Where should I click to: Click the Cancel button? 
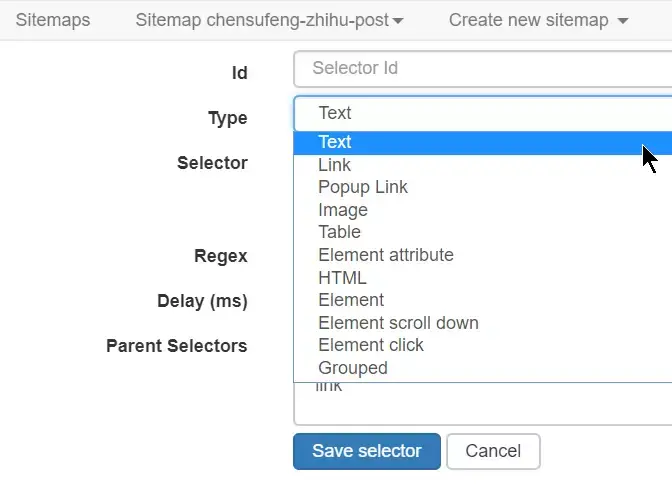(x=493, y=451)
